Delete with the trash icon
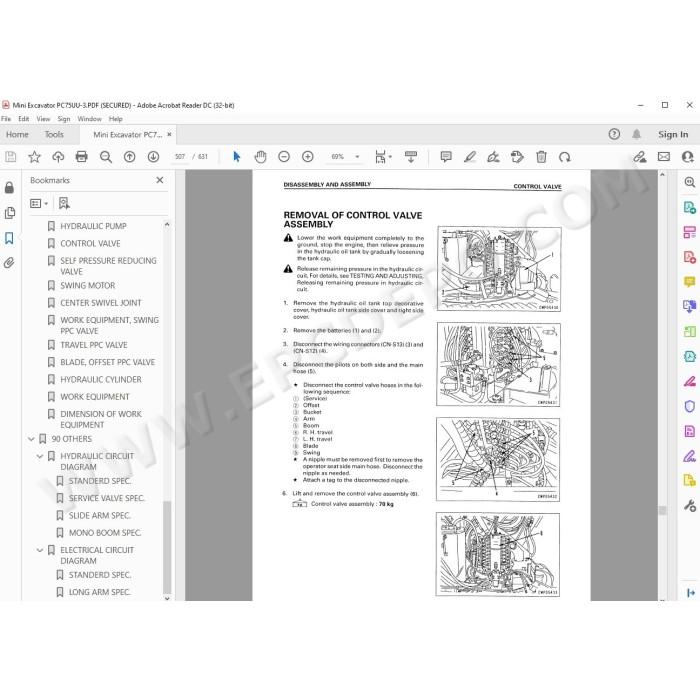Viewport: 700px width, 700px height. pos(541,157)
